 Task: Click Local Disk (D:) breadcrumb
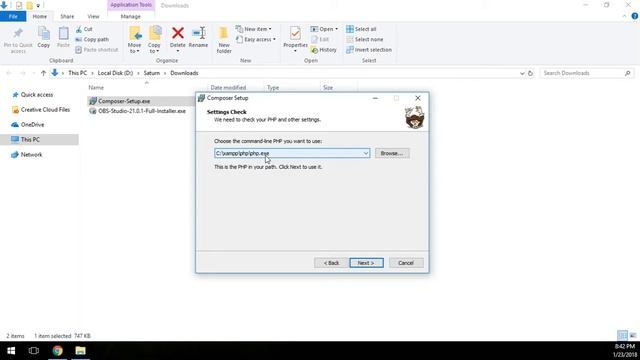(x=115, y=73)
